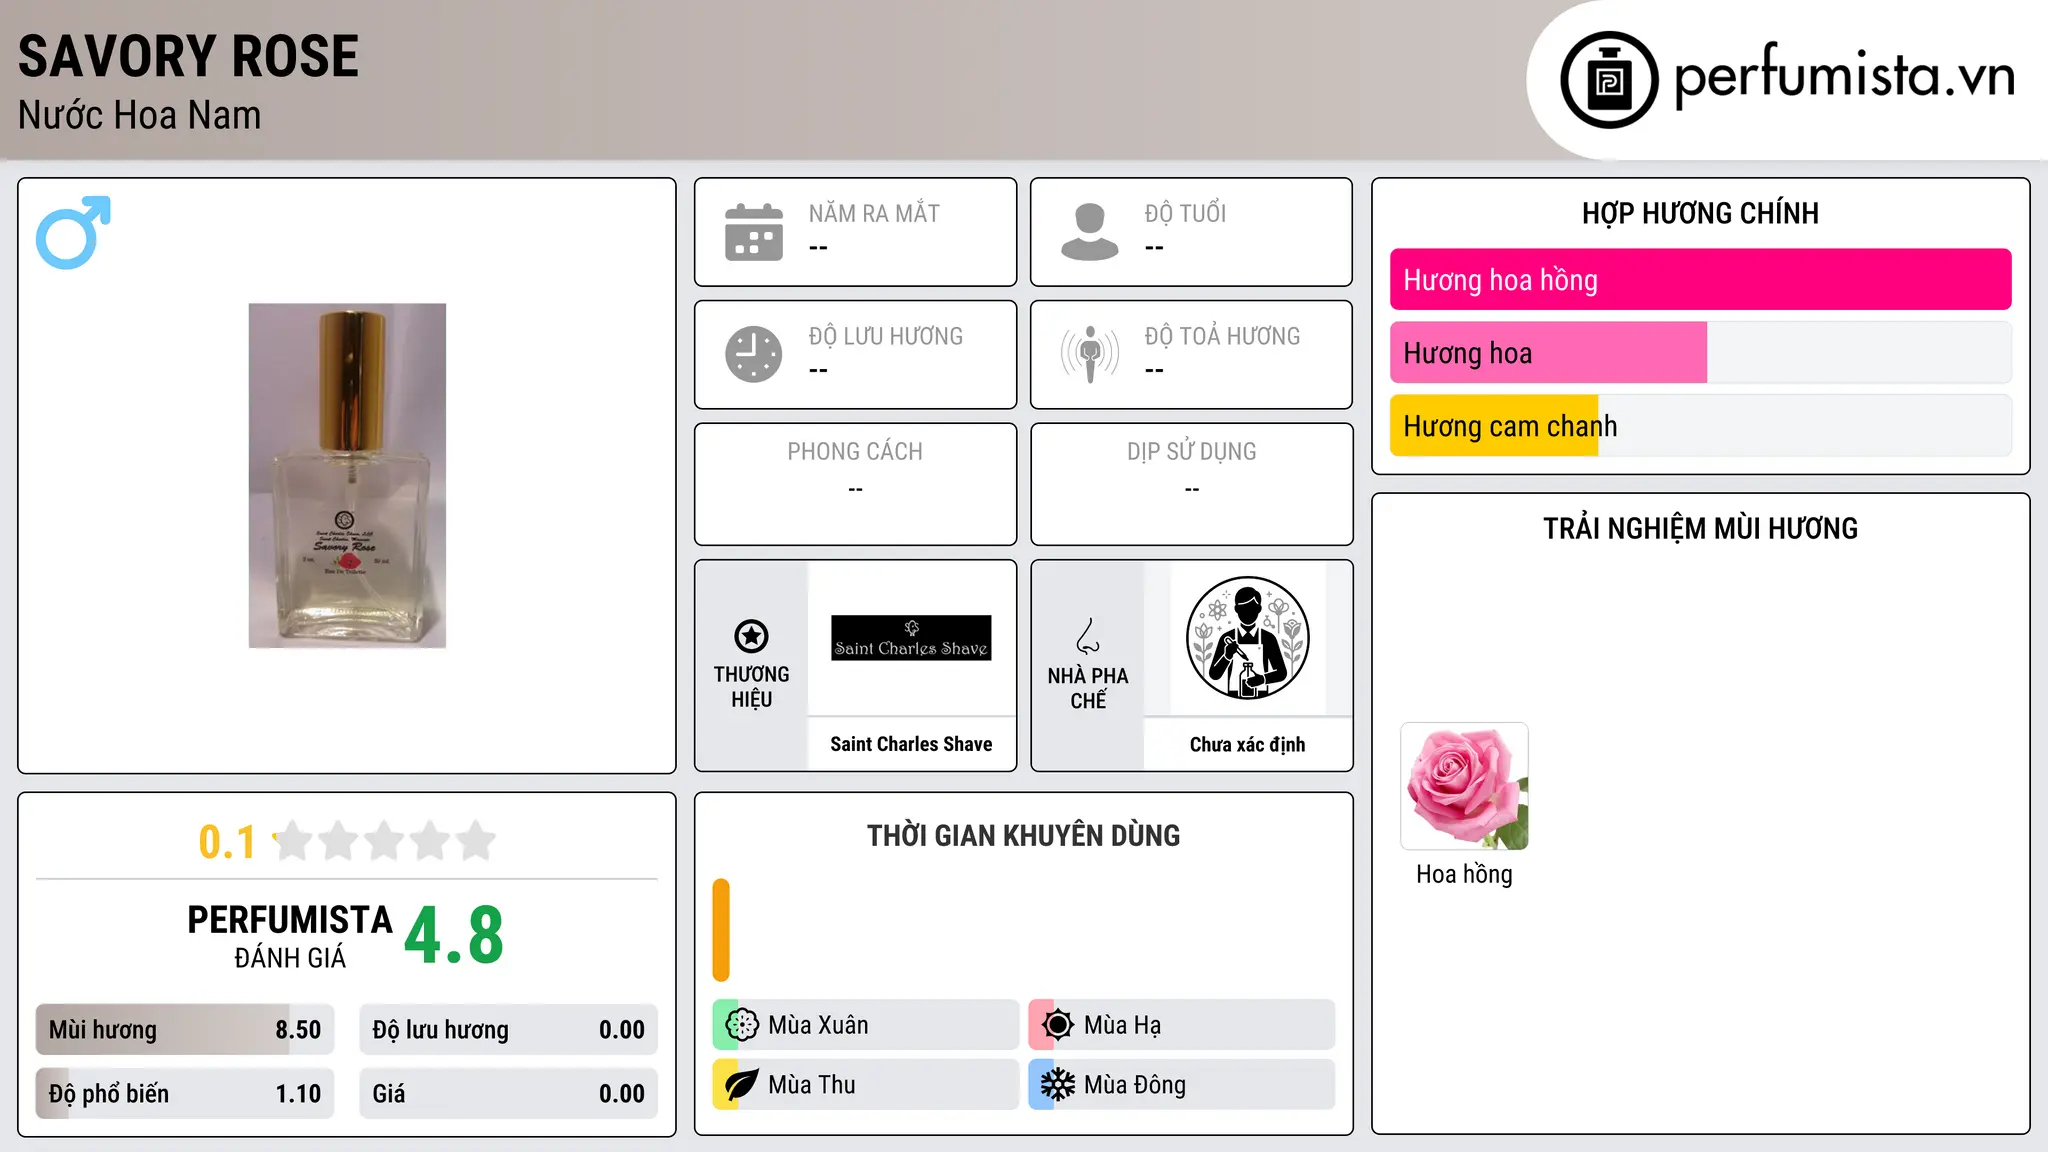The image size is (2048, 1152).
Task: Click the sillage icon beside Độ toả hương
Action: (x=1090, y=354)
